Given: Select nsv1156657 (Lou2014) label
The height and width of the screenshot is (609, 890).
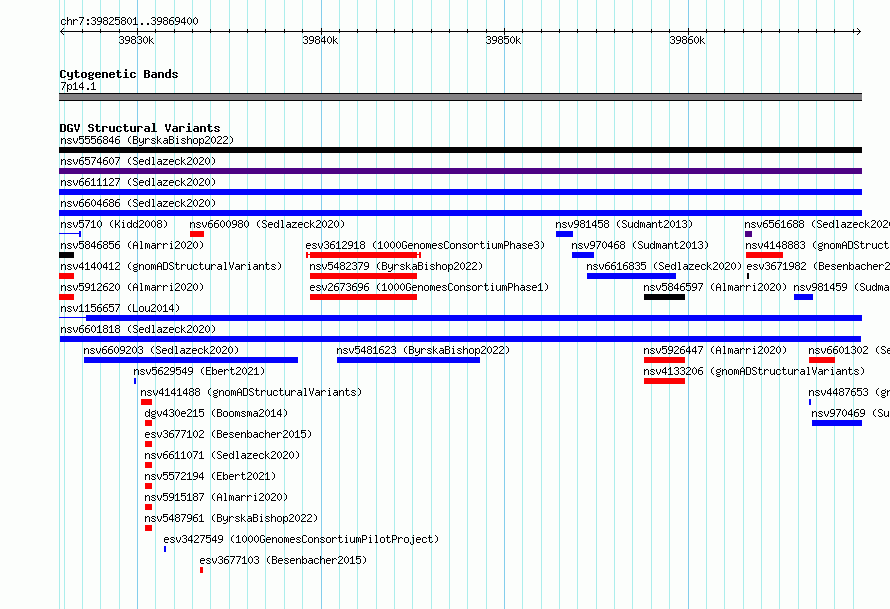Looking at the screenshot, I should coord(120,308).
